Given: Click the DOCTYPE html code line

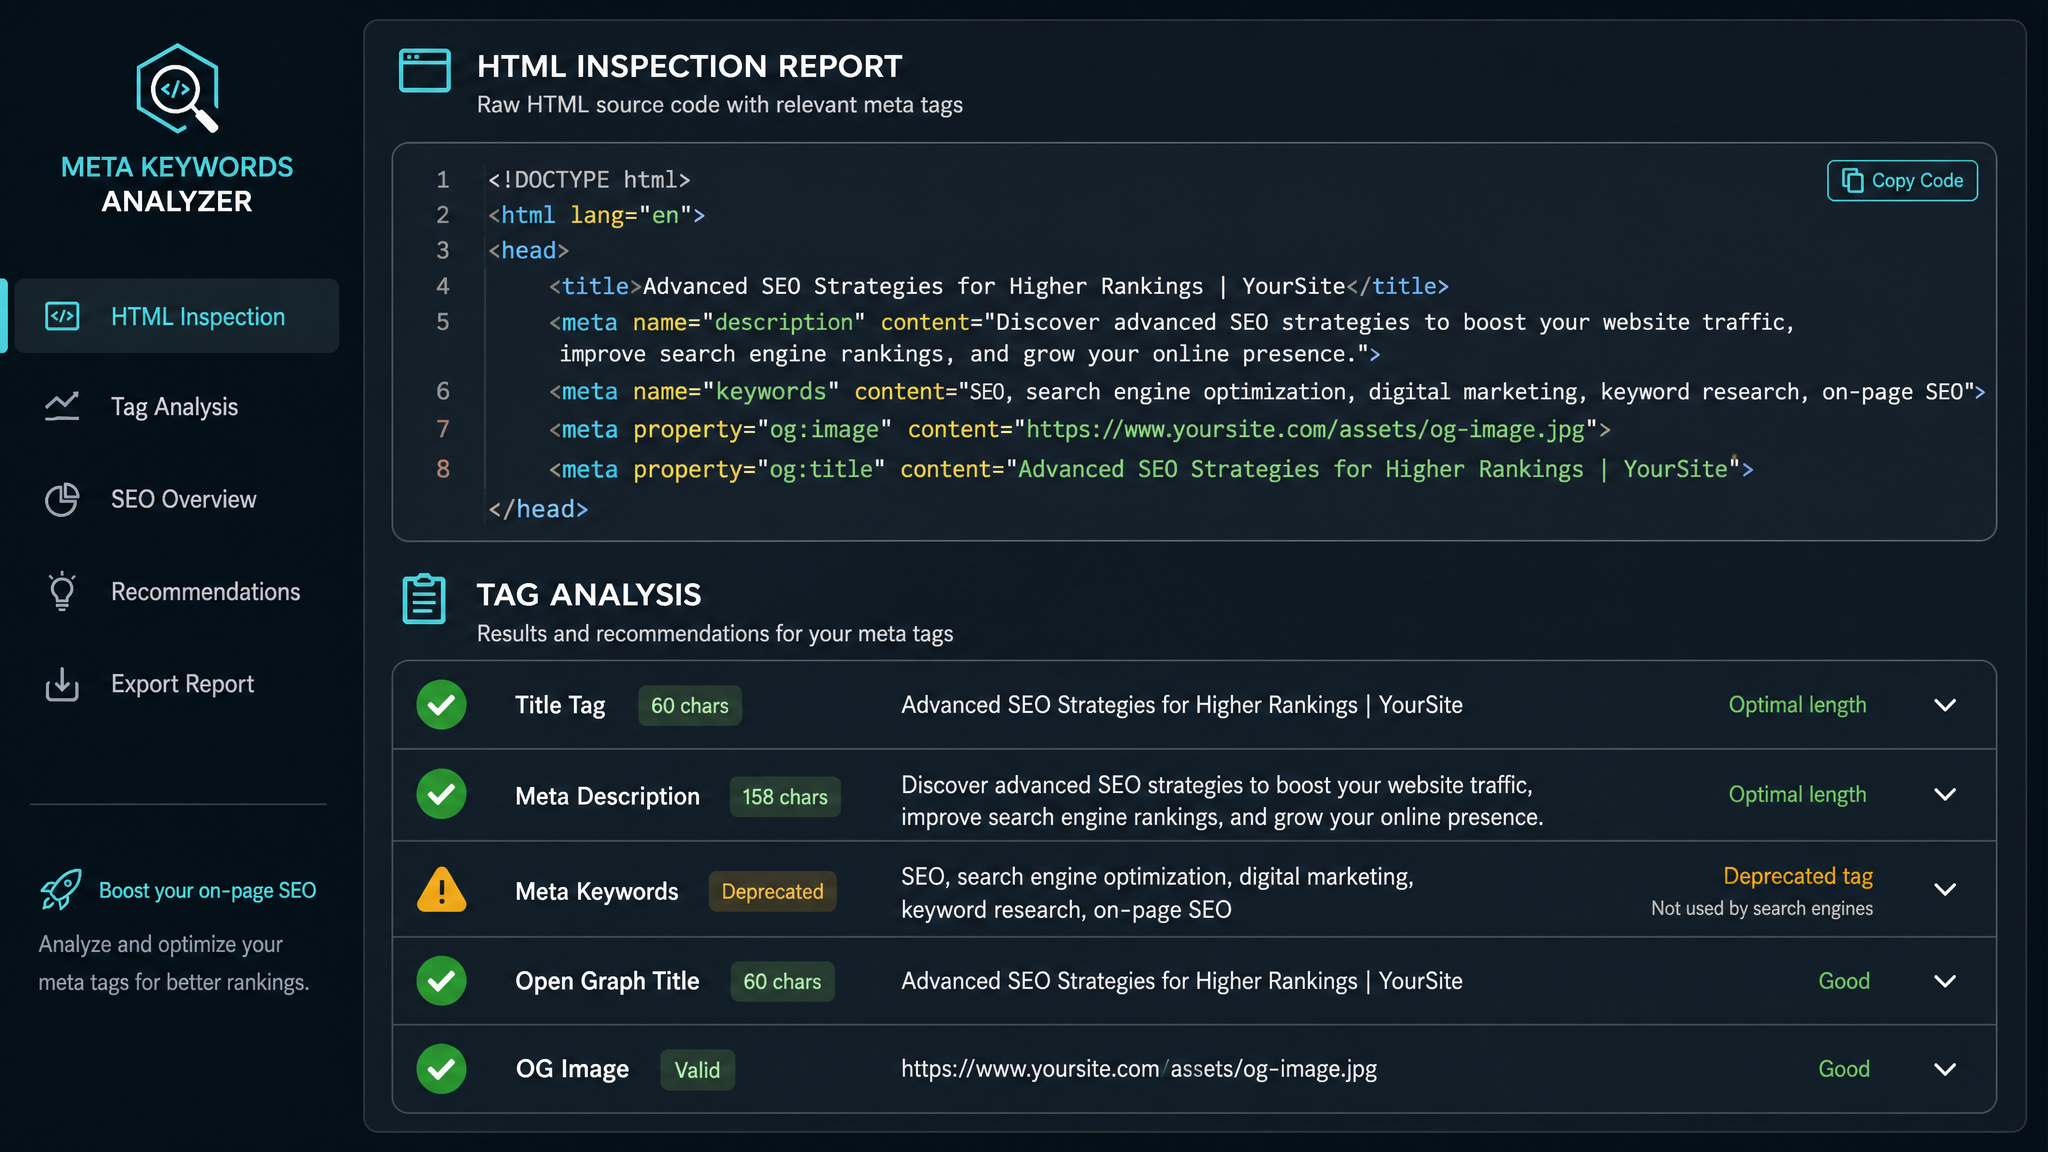Looking at the screenshot, I should pyautogui.click(x=589, y=180).
